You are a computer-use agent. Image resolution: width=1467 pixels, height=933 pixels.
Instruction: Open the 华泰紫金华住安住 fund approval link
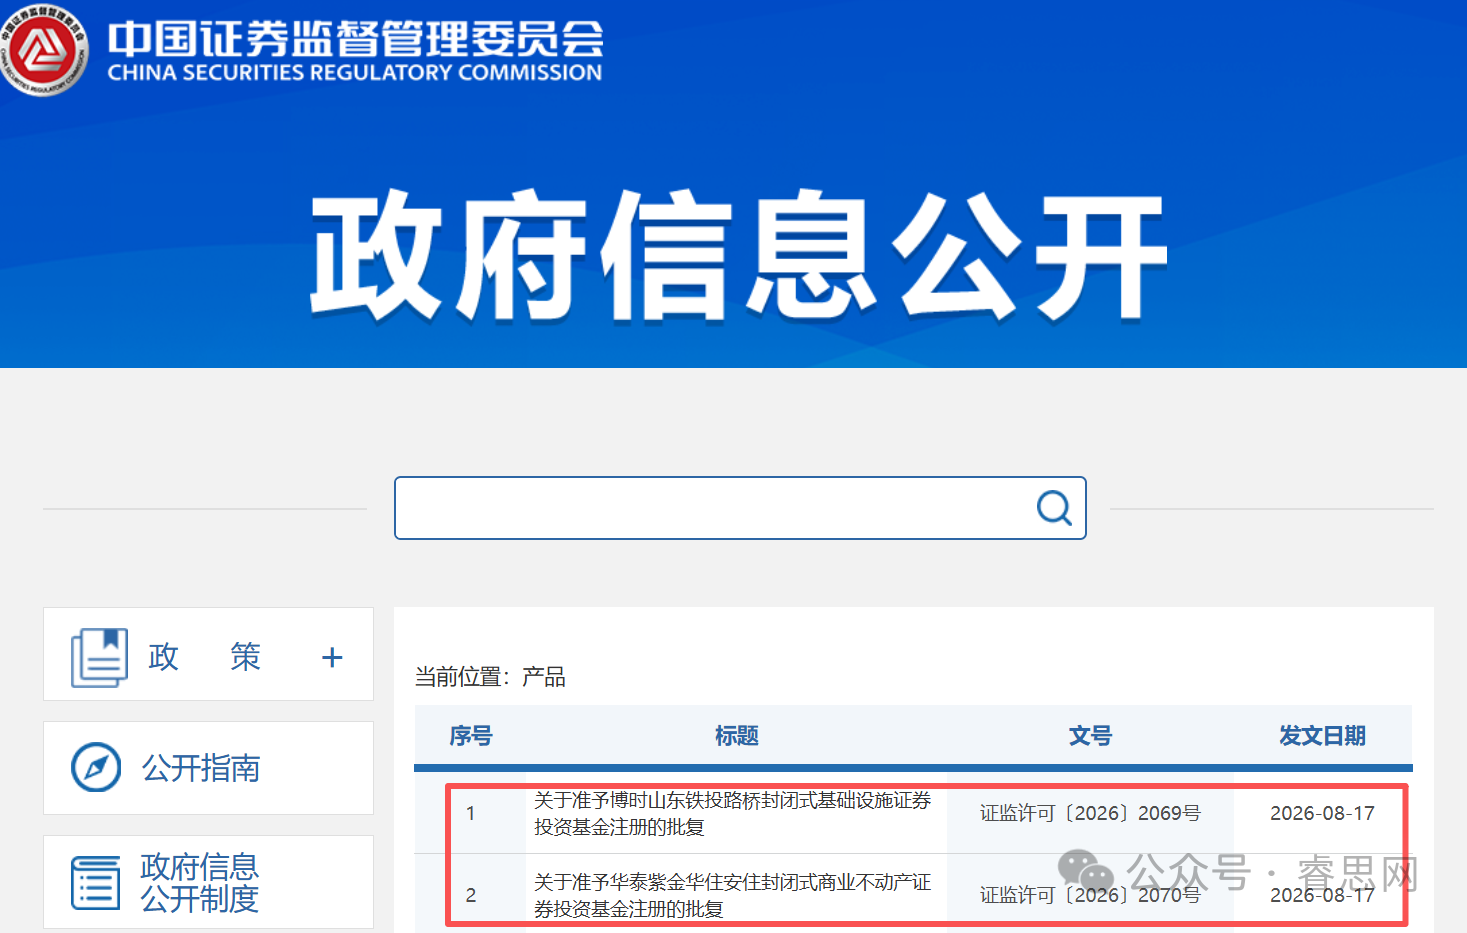pos(732,895)
